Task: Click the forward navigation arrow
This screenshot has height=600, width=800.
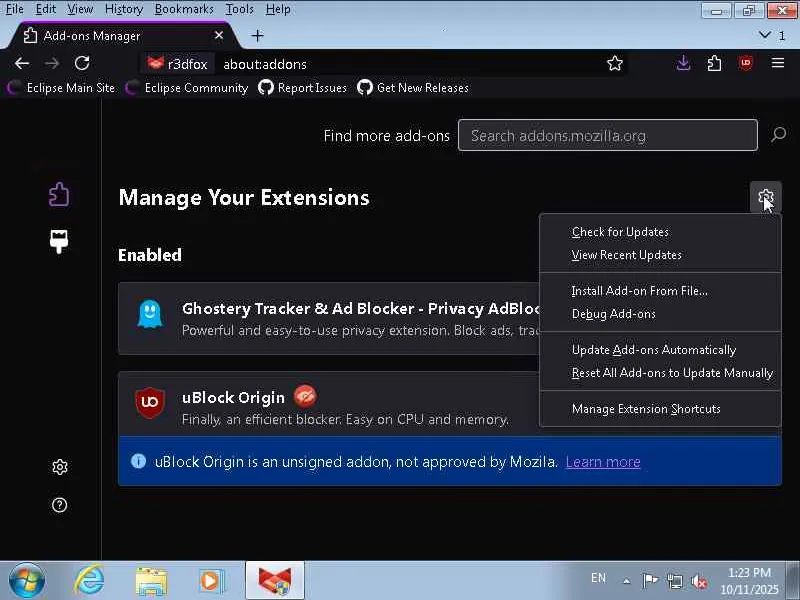Action: point(52,63)
